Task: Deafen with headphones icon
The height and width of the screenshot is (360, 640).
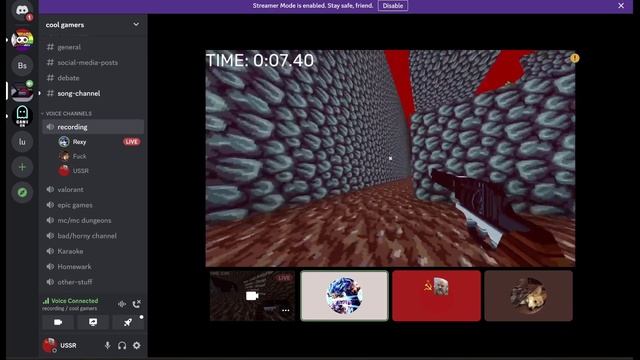Action: click(122, 345)
